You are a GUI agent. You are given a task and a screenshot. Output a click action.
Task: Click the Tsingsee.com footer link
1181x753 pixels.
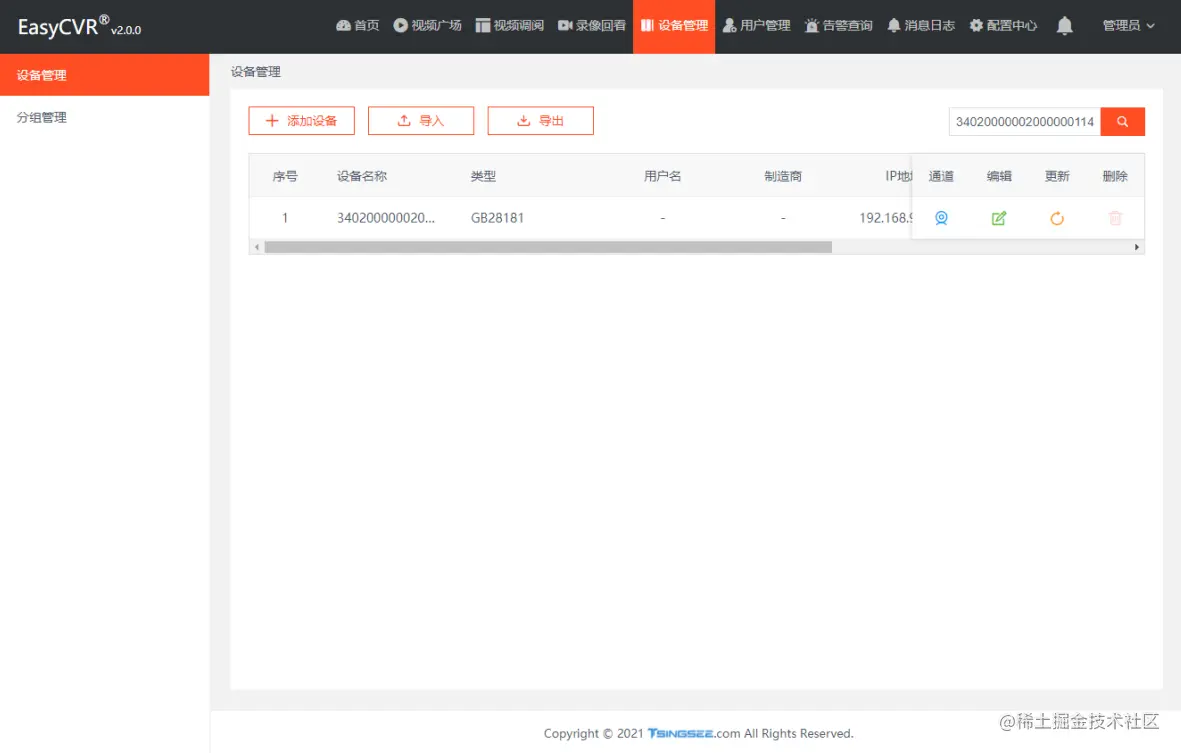[x=693, y=733]
